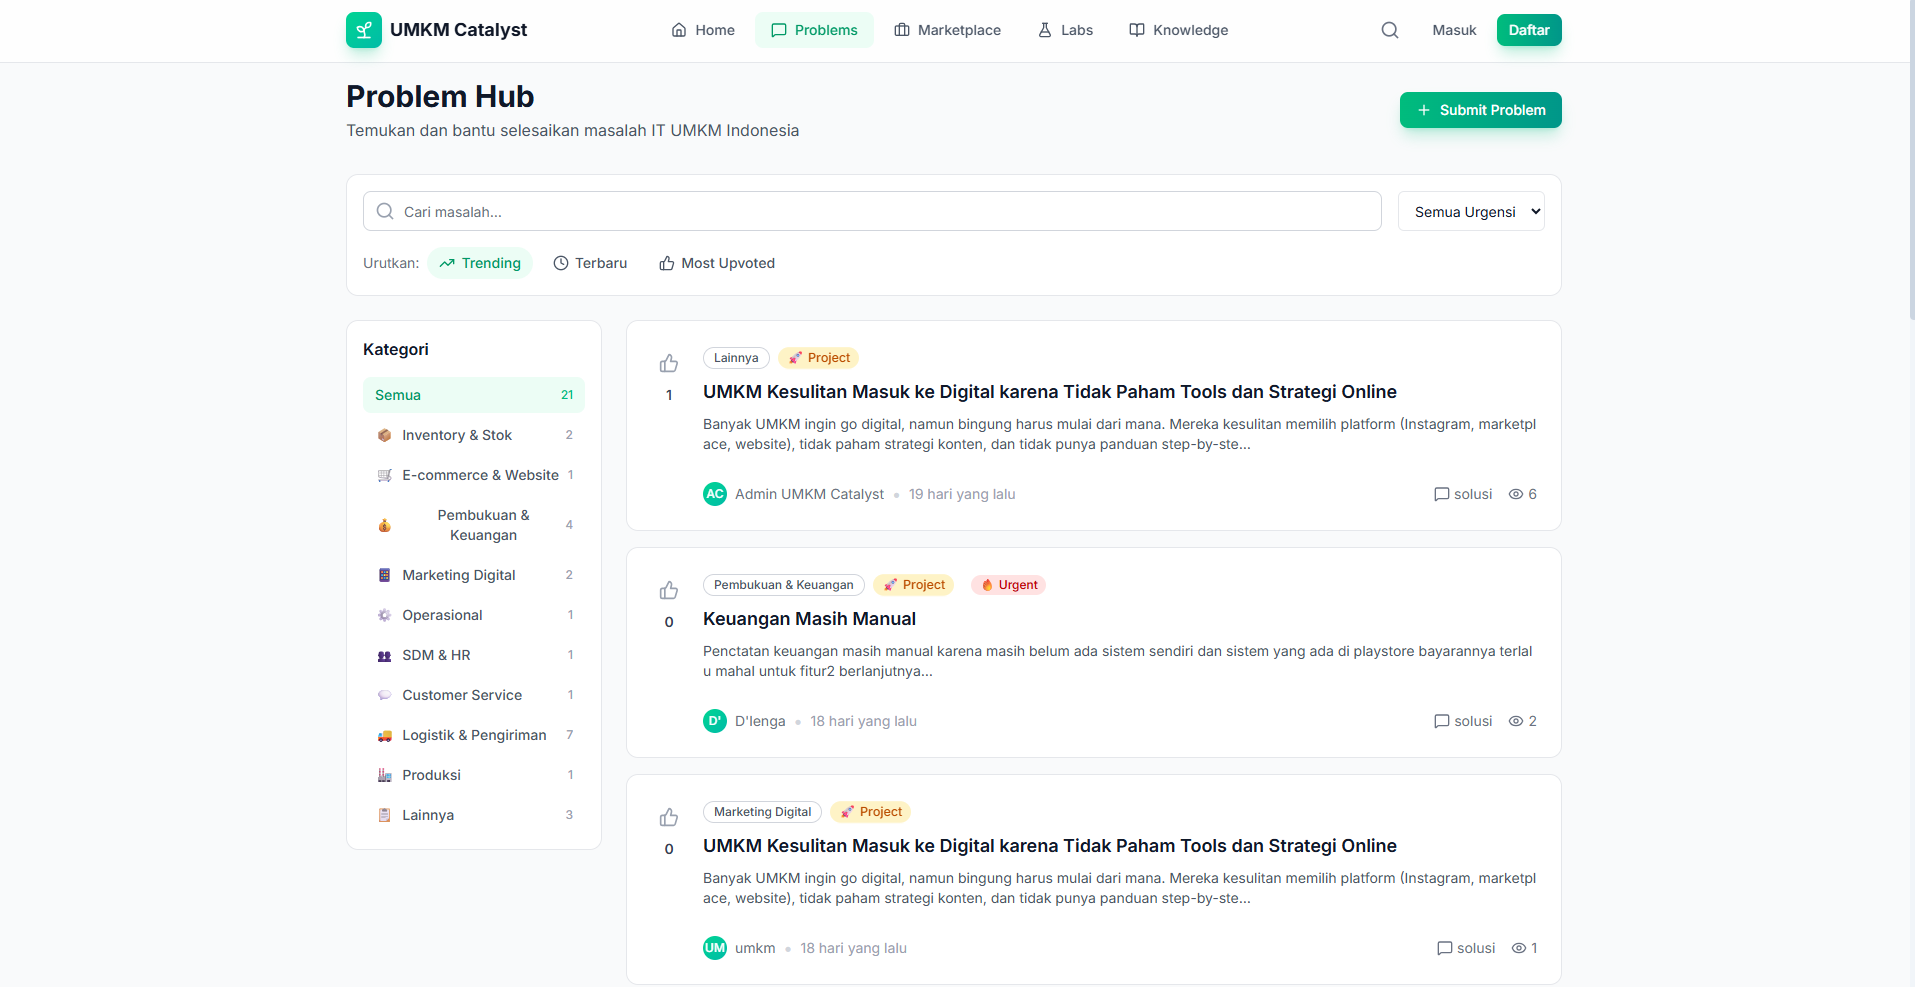Click inside the Cari masalah search field

pos(871,211)
